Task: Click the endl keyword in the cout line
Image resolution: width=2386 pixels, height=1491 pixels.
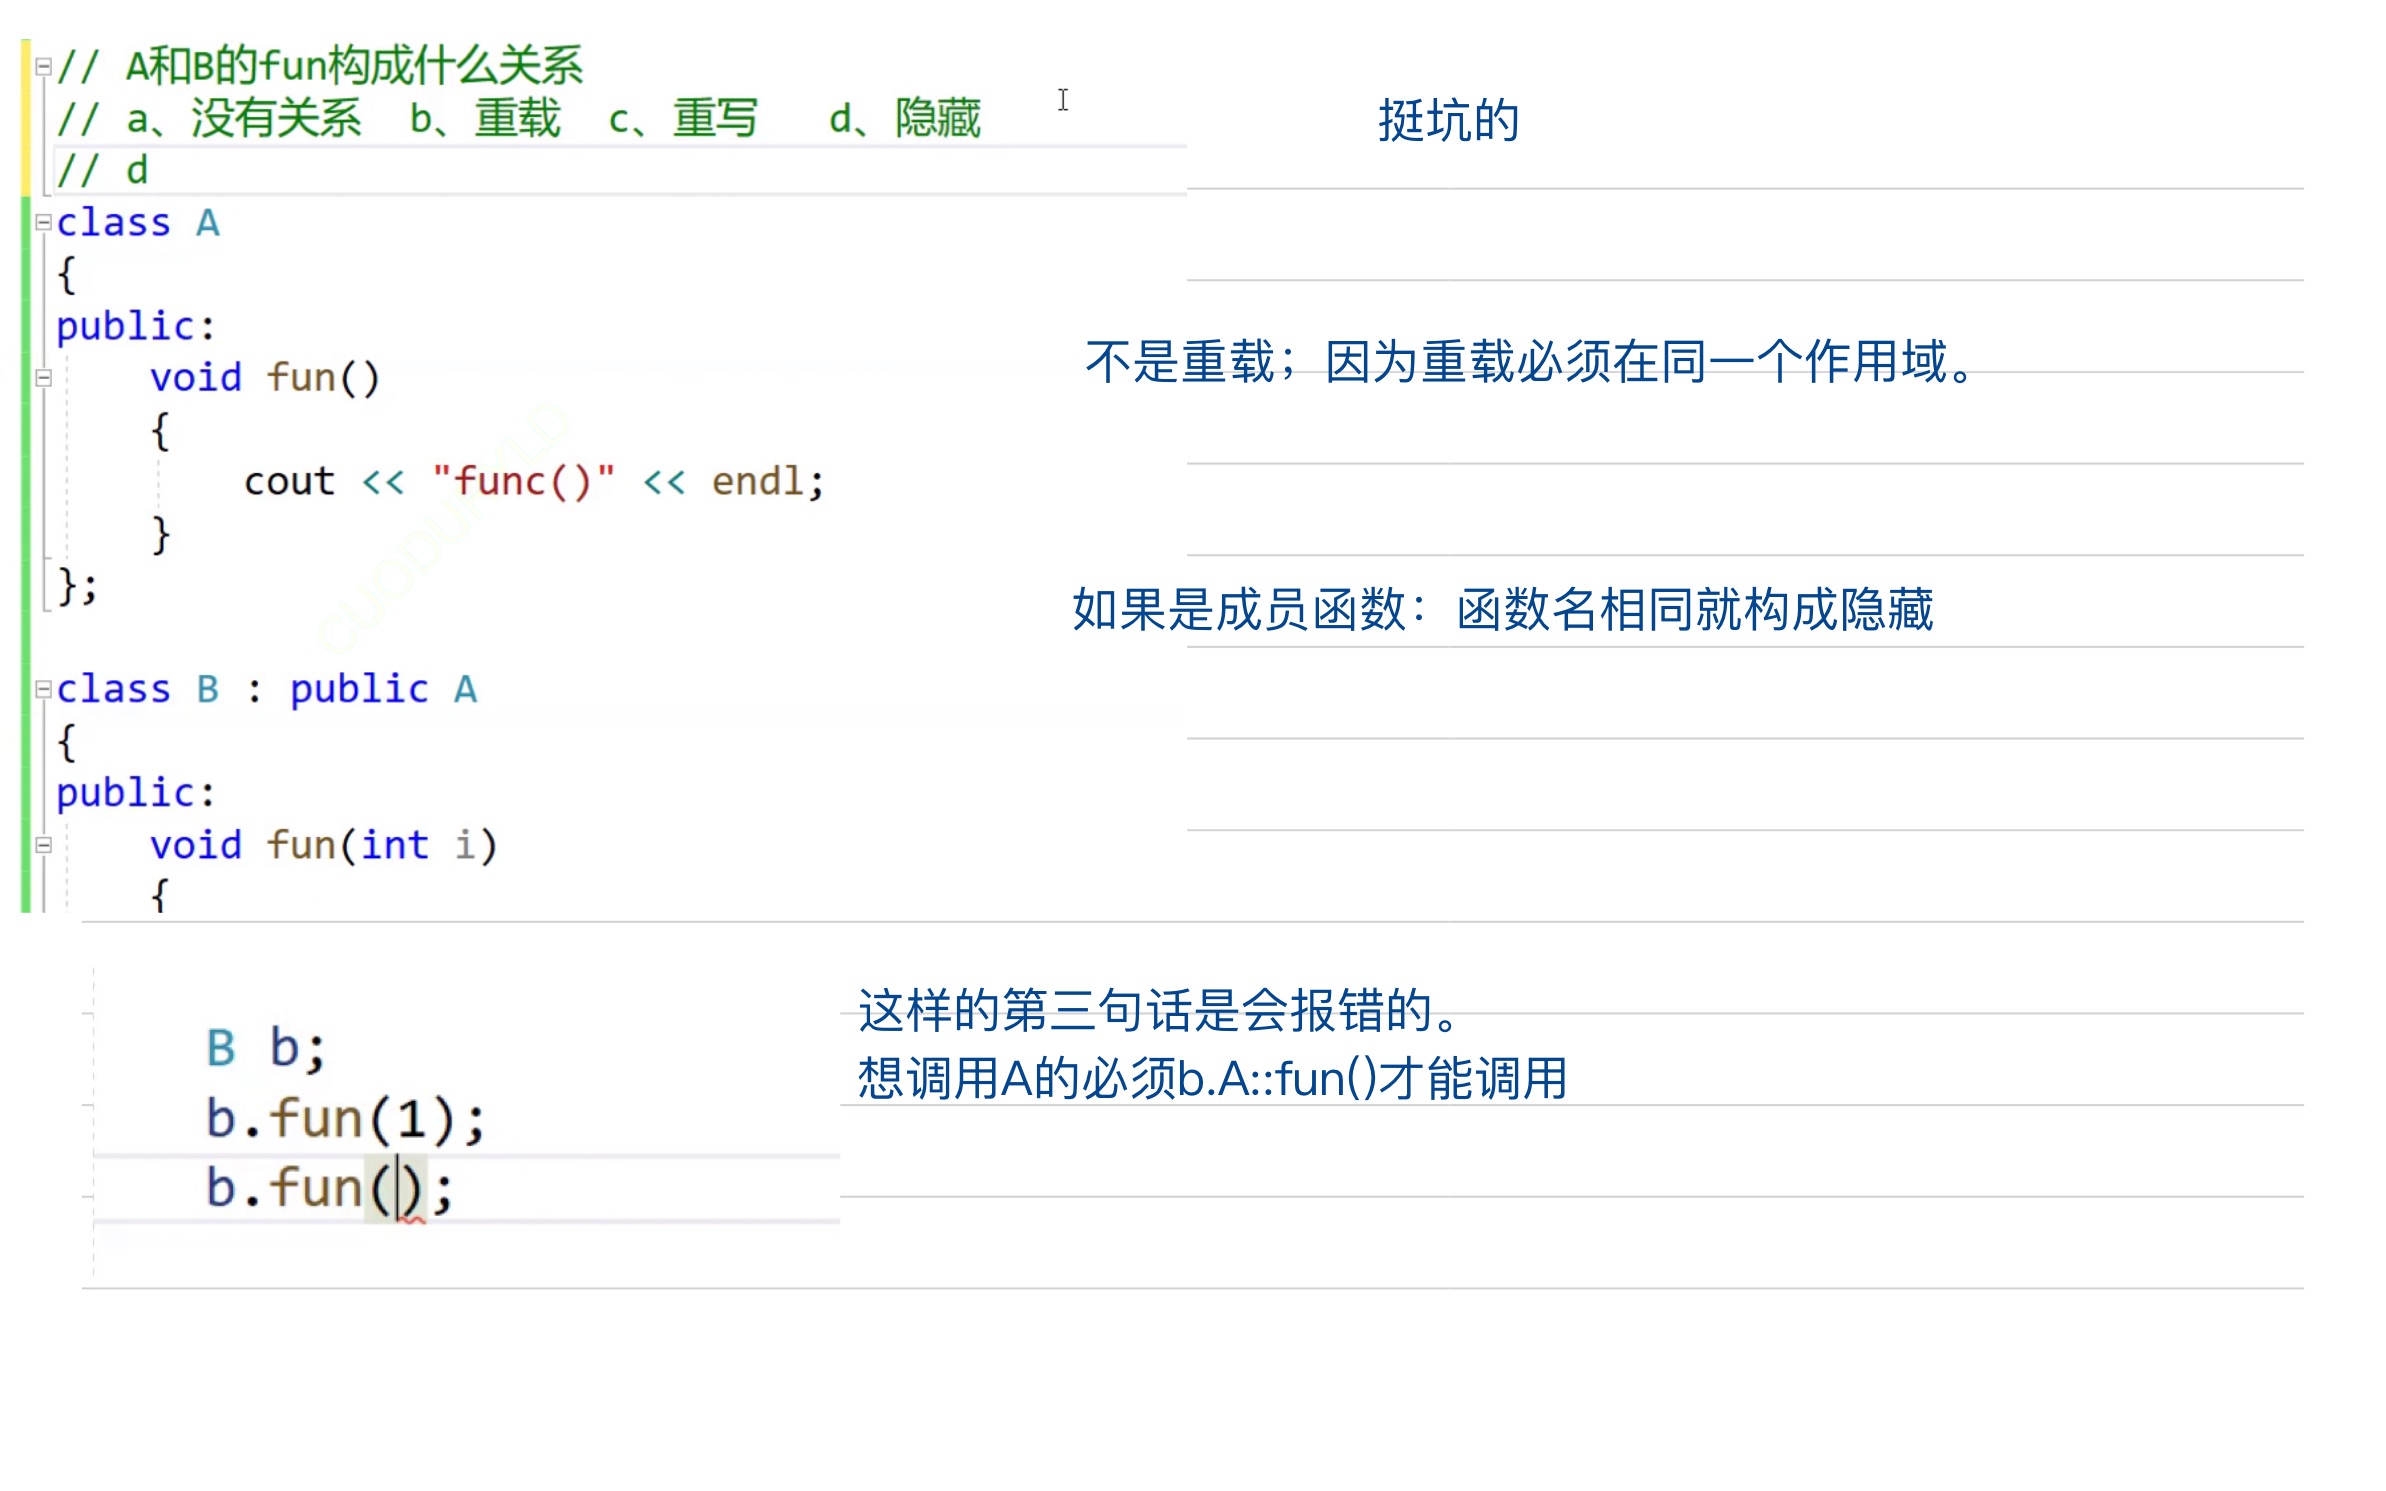Action: (758, 482)
